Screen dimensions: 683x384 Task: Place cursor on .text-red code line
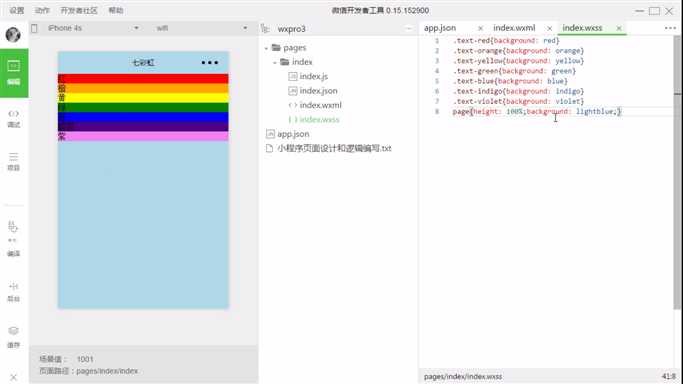(506, 40)
